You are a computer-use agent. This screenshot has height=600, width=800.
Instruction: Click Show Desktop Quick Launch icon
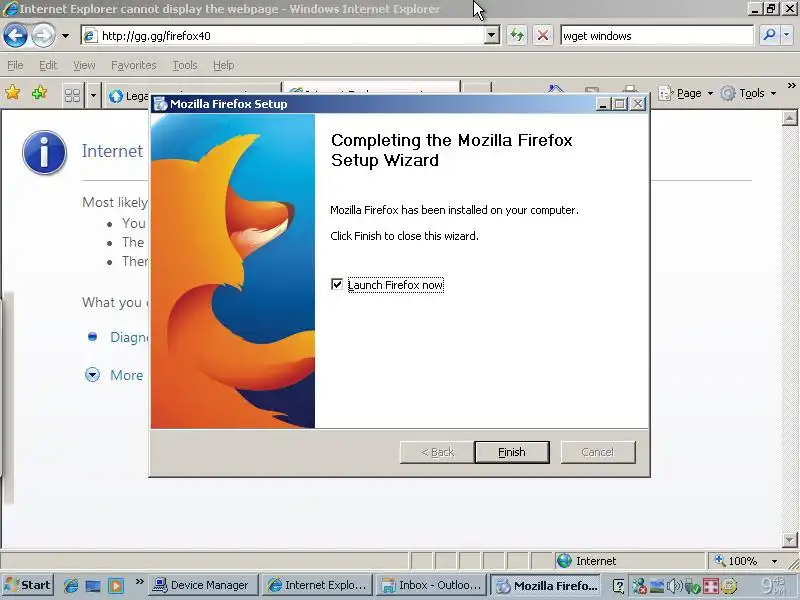tap(93, 586)
